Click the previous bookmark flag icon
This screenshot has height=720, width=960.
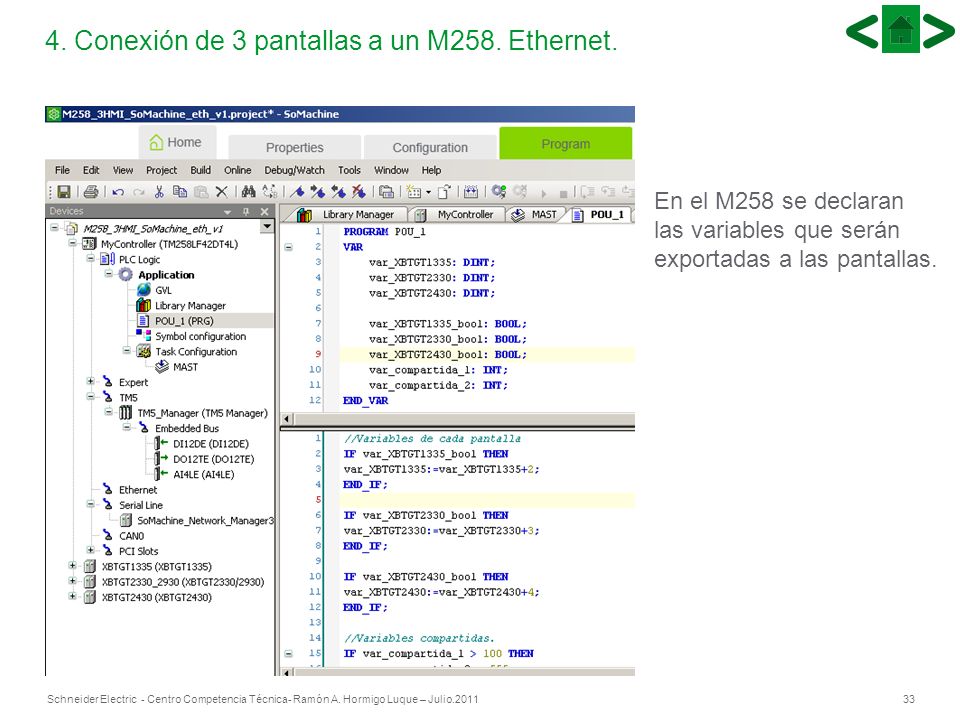pyautogui.click(x=338, y=192)
